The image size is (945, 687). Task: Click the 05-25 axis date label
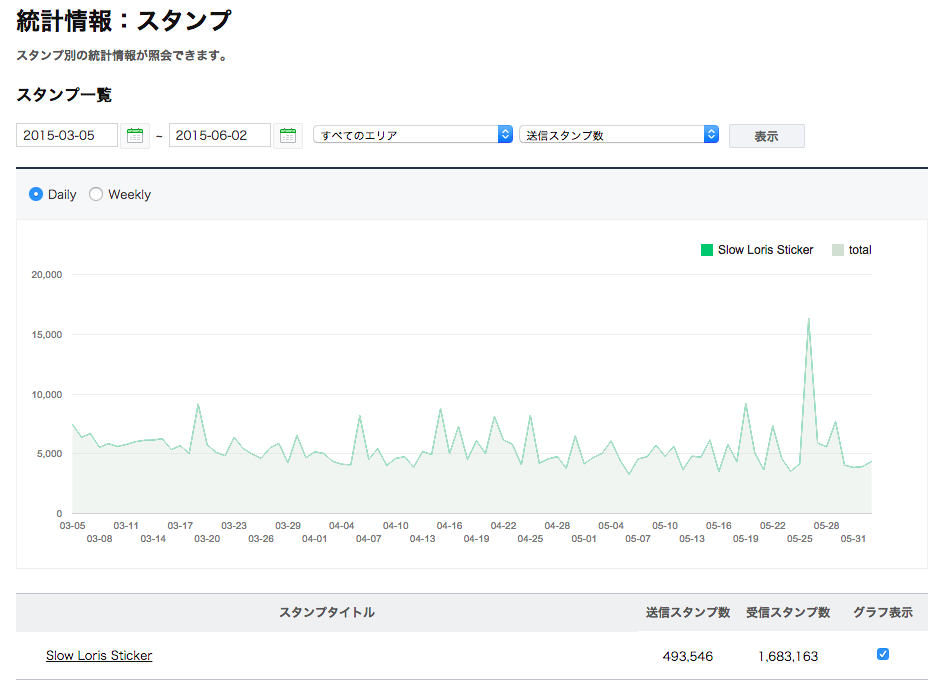(799, 538)
